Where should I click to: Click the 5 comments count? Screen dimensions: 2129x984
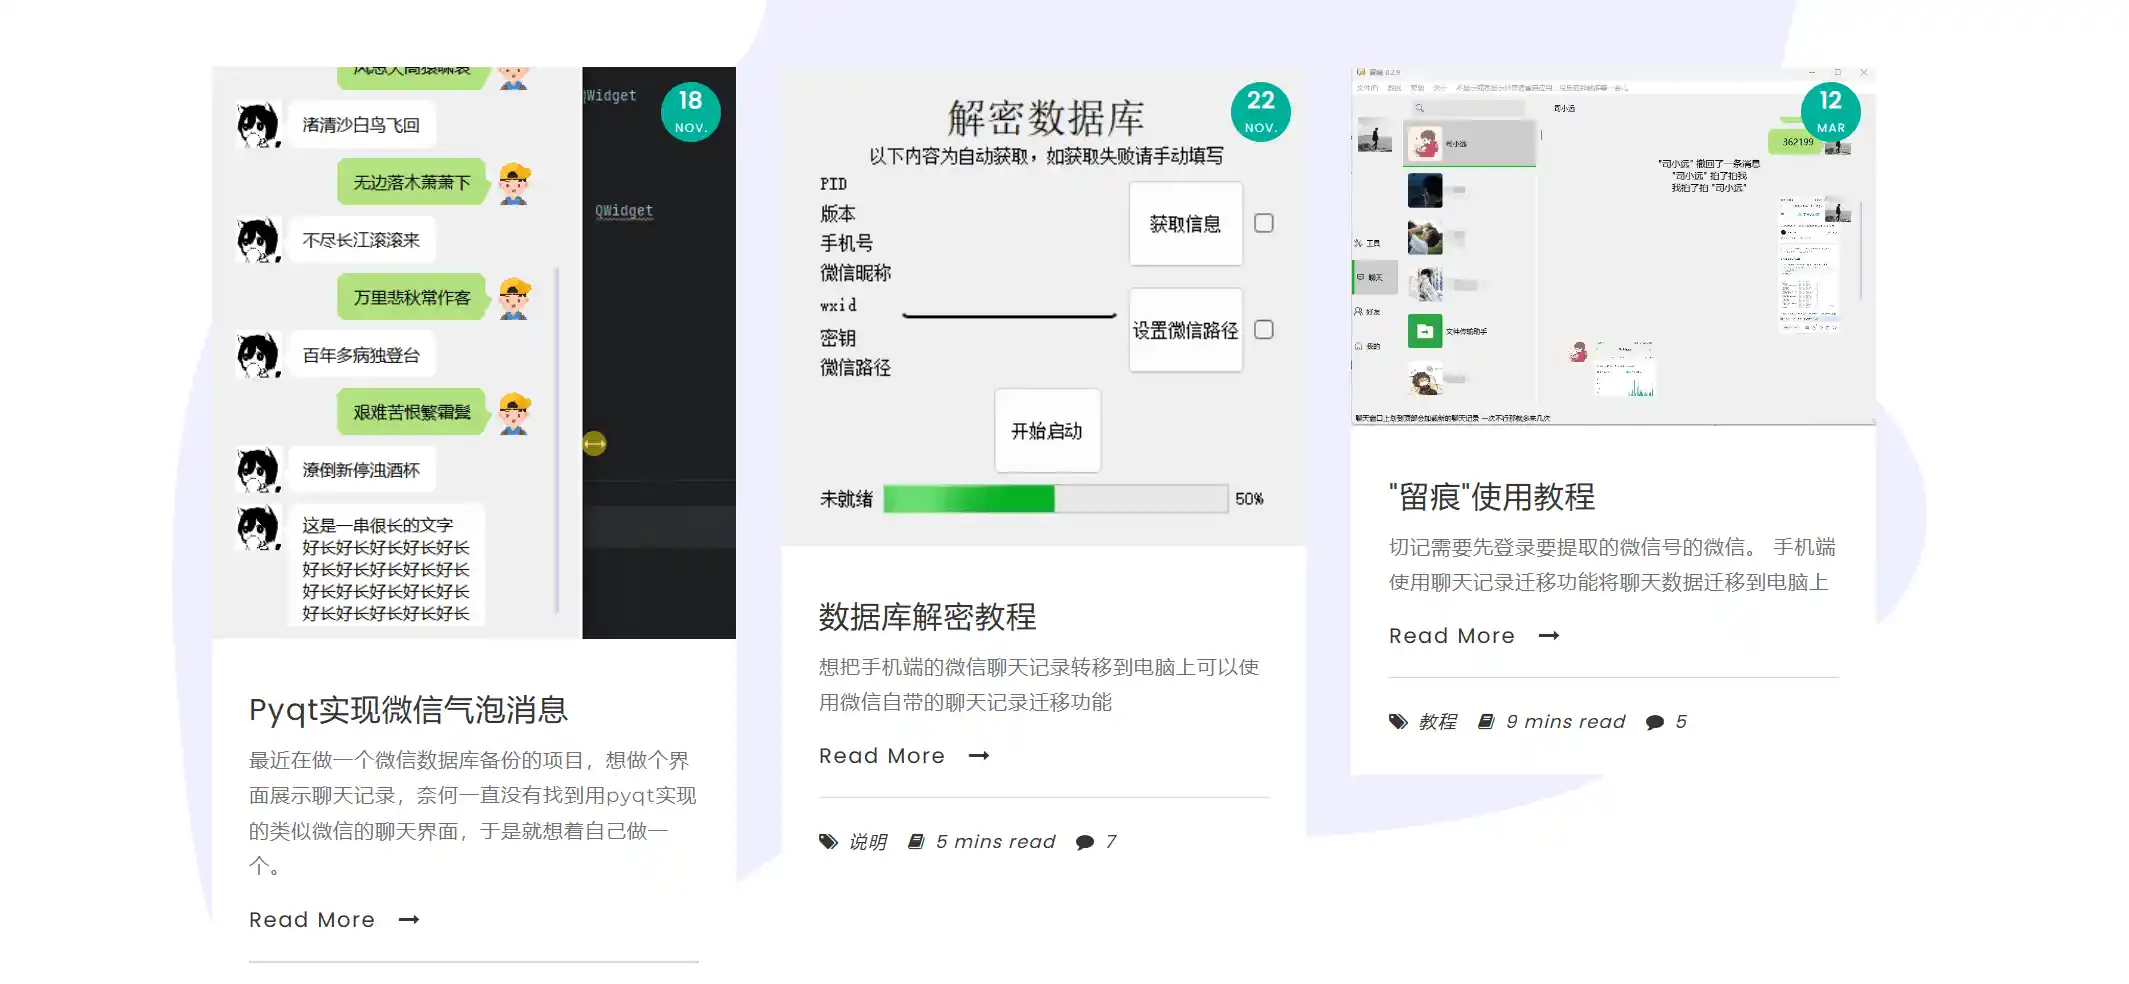point(1681,722)
